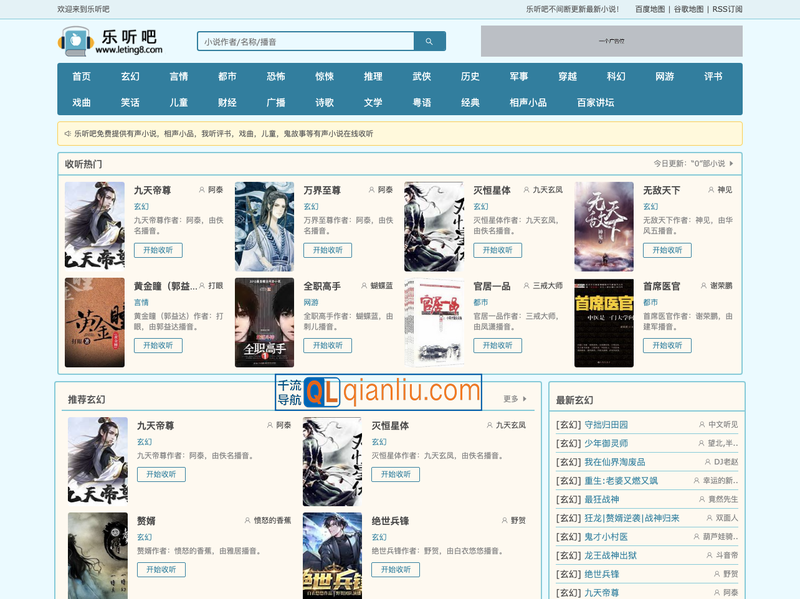
Task: Go to 相声小品 category in nav
Action: tap(528, 102)
